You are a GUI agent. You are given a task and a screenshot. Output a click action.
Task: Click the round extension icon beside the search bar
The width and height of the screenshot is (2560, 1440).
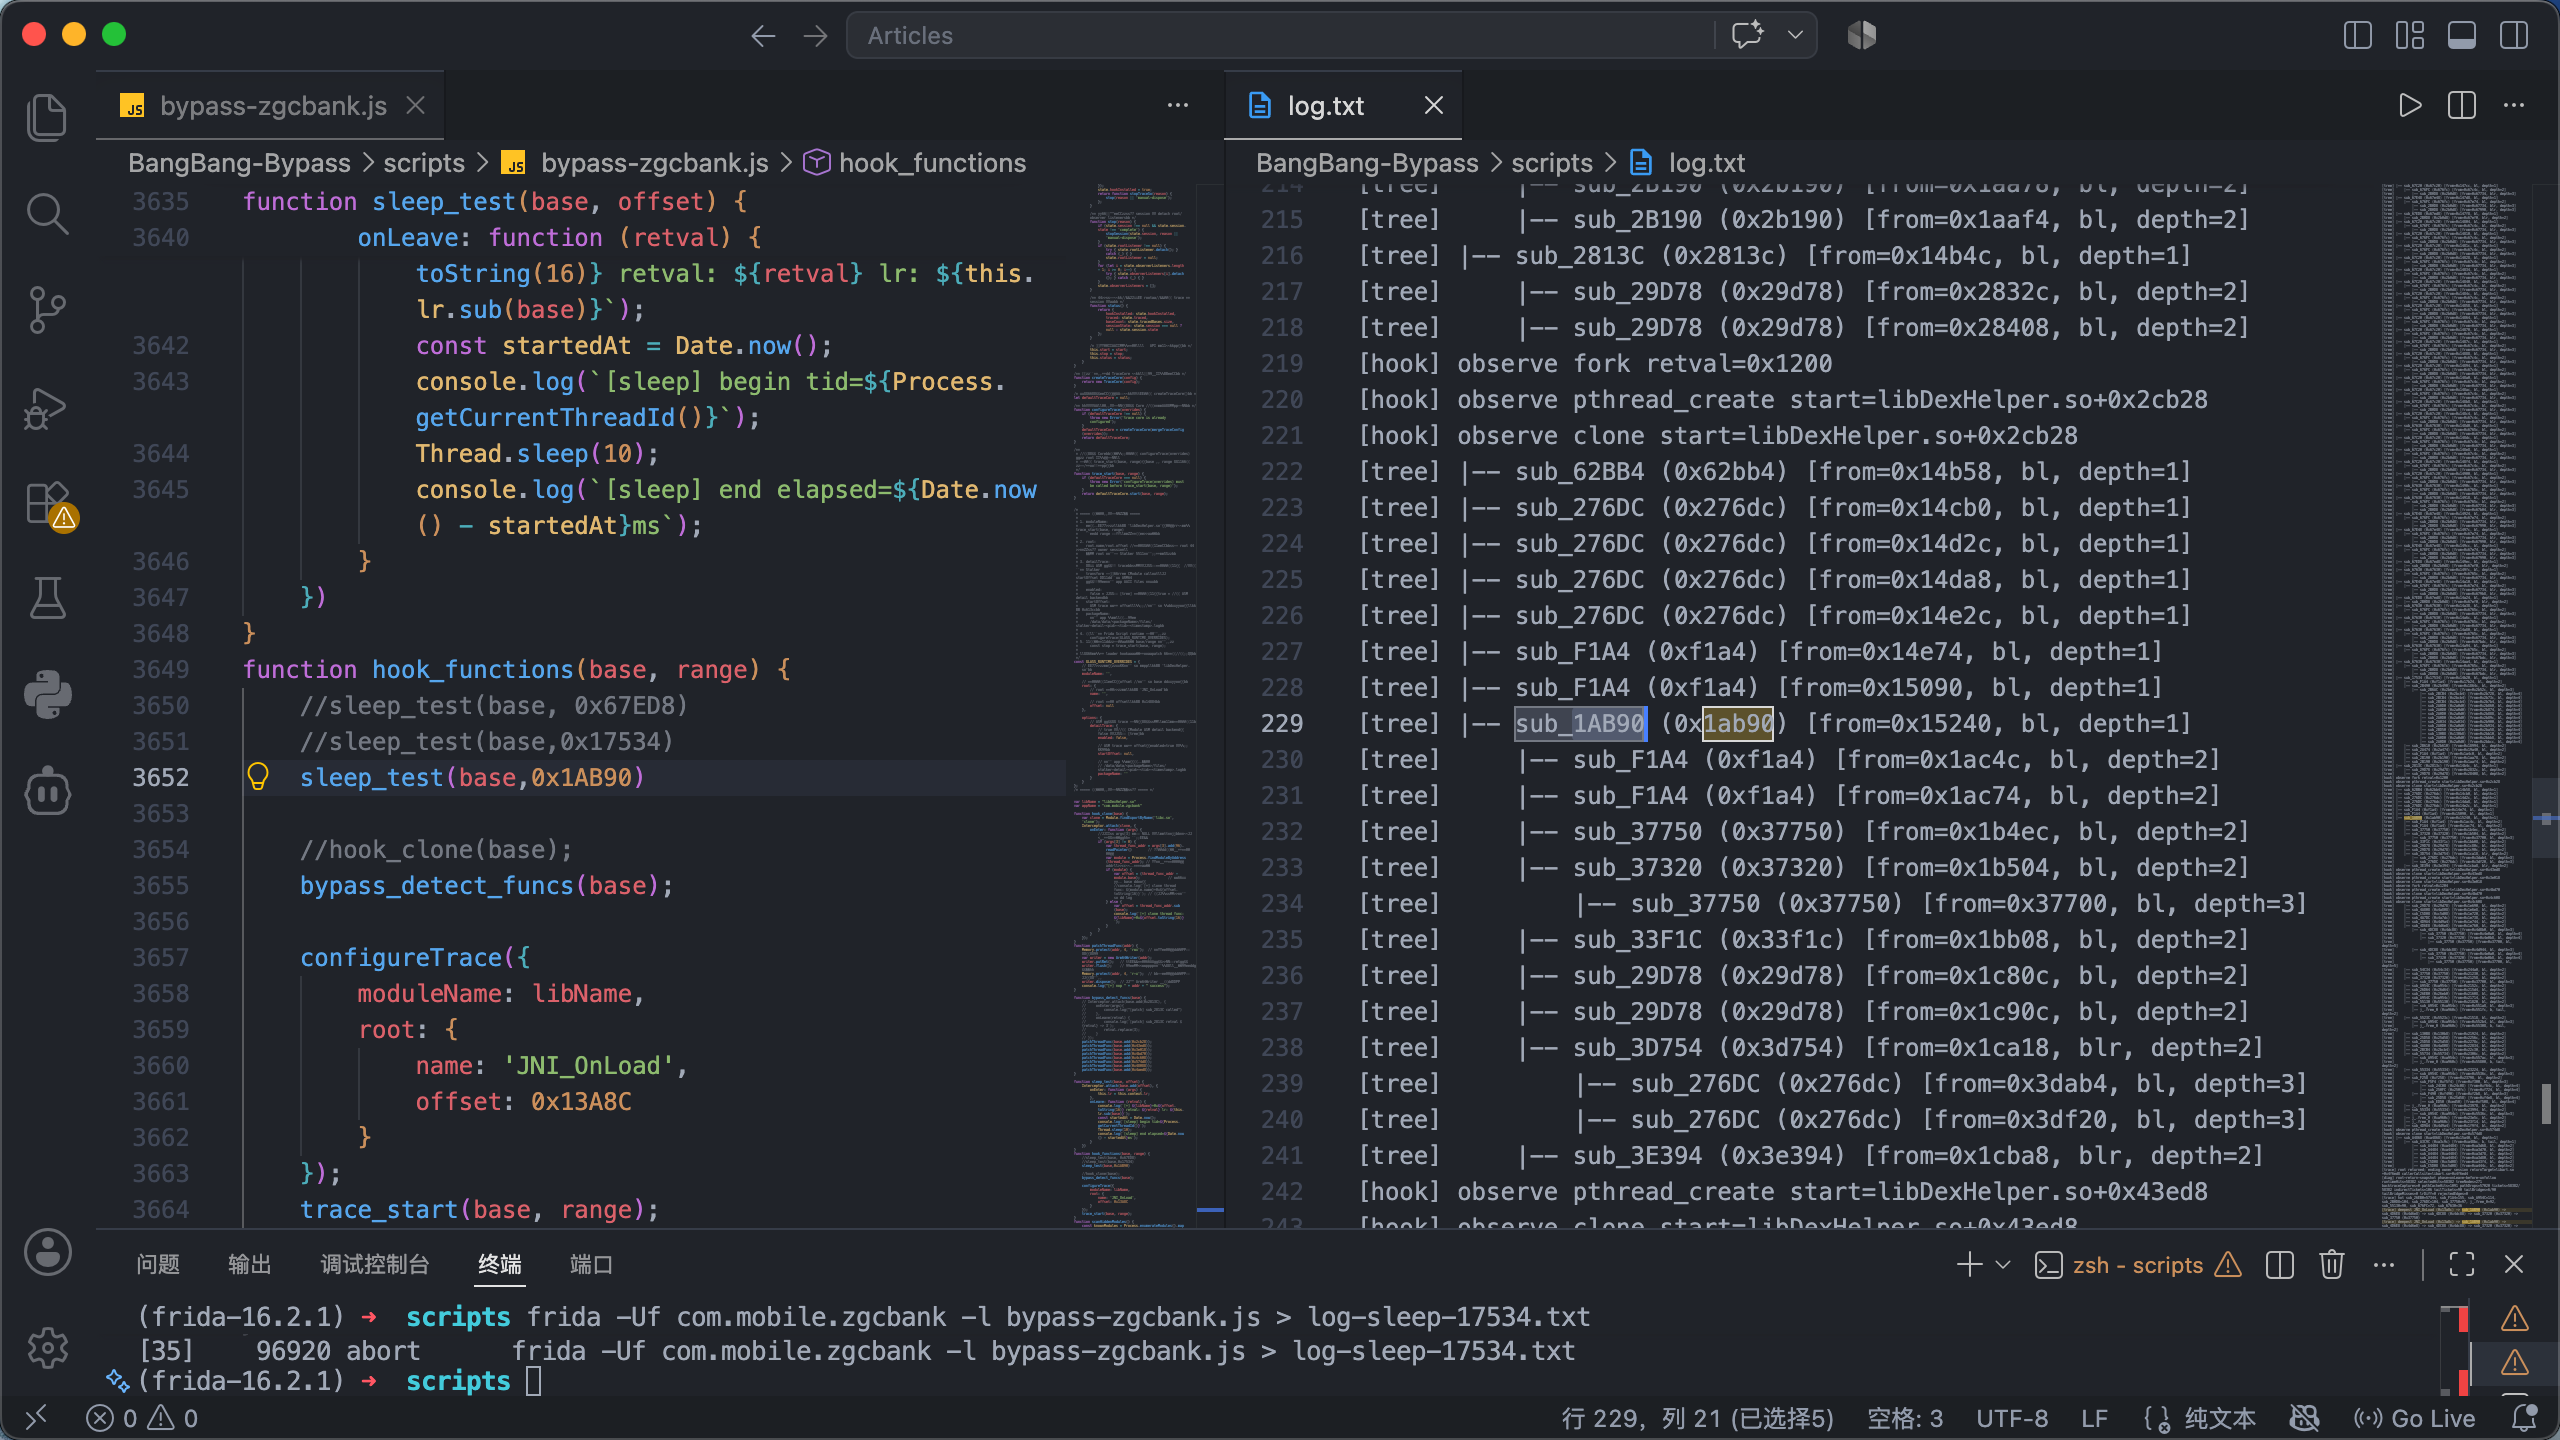pyautogui.click(x=1861, y=35)
